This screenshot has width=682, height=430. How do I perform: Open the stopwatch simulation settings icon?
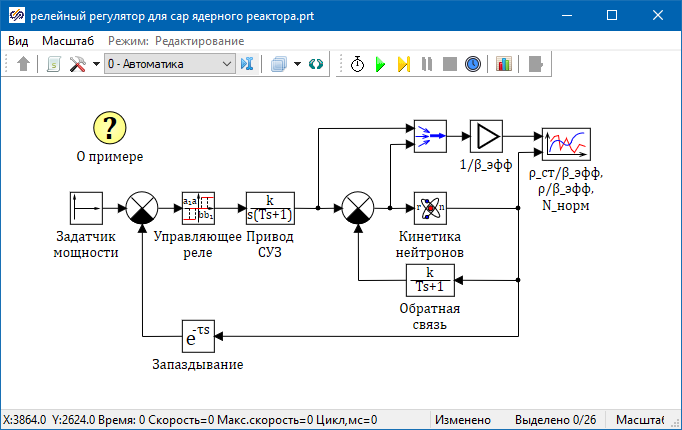pyautogui.click(x=358, y=64)
